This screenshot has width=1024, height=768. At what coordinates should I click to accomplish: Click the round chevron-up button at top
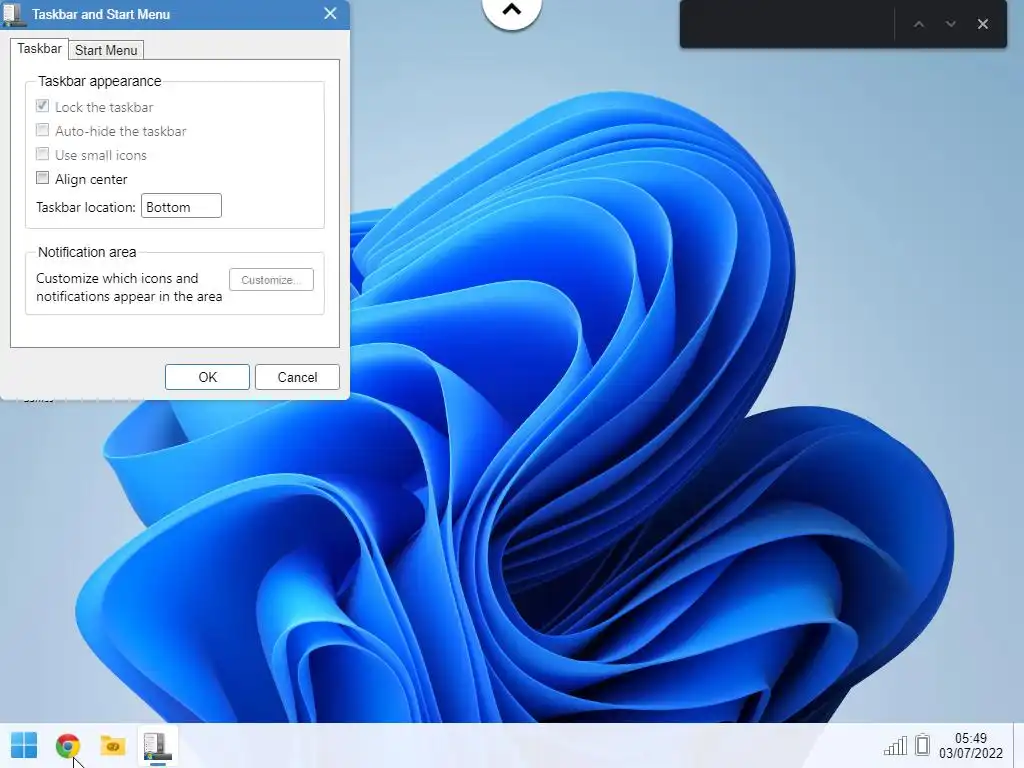(x=511, y=10)
